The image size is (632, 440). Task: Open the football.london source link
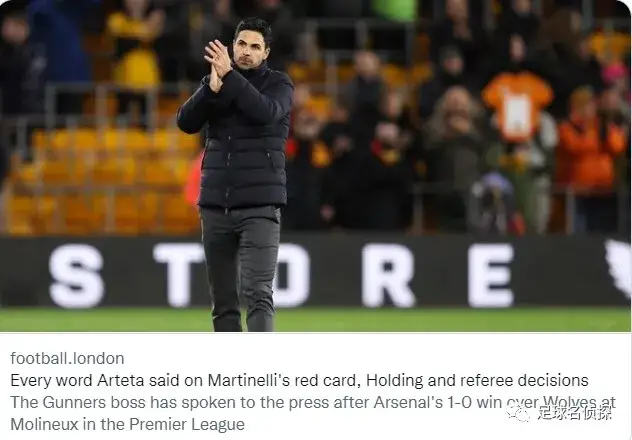tap(67, 358)
